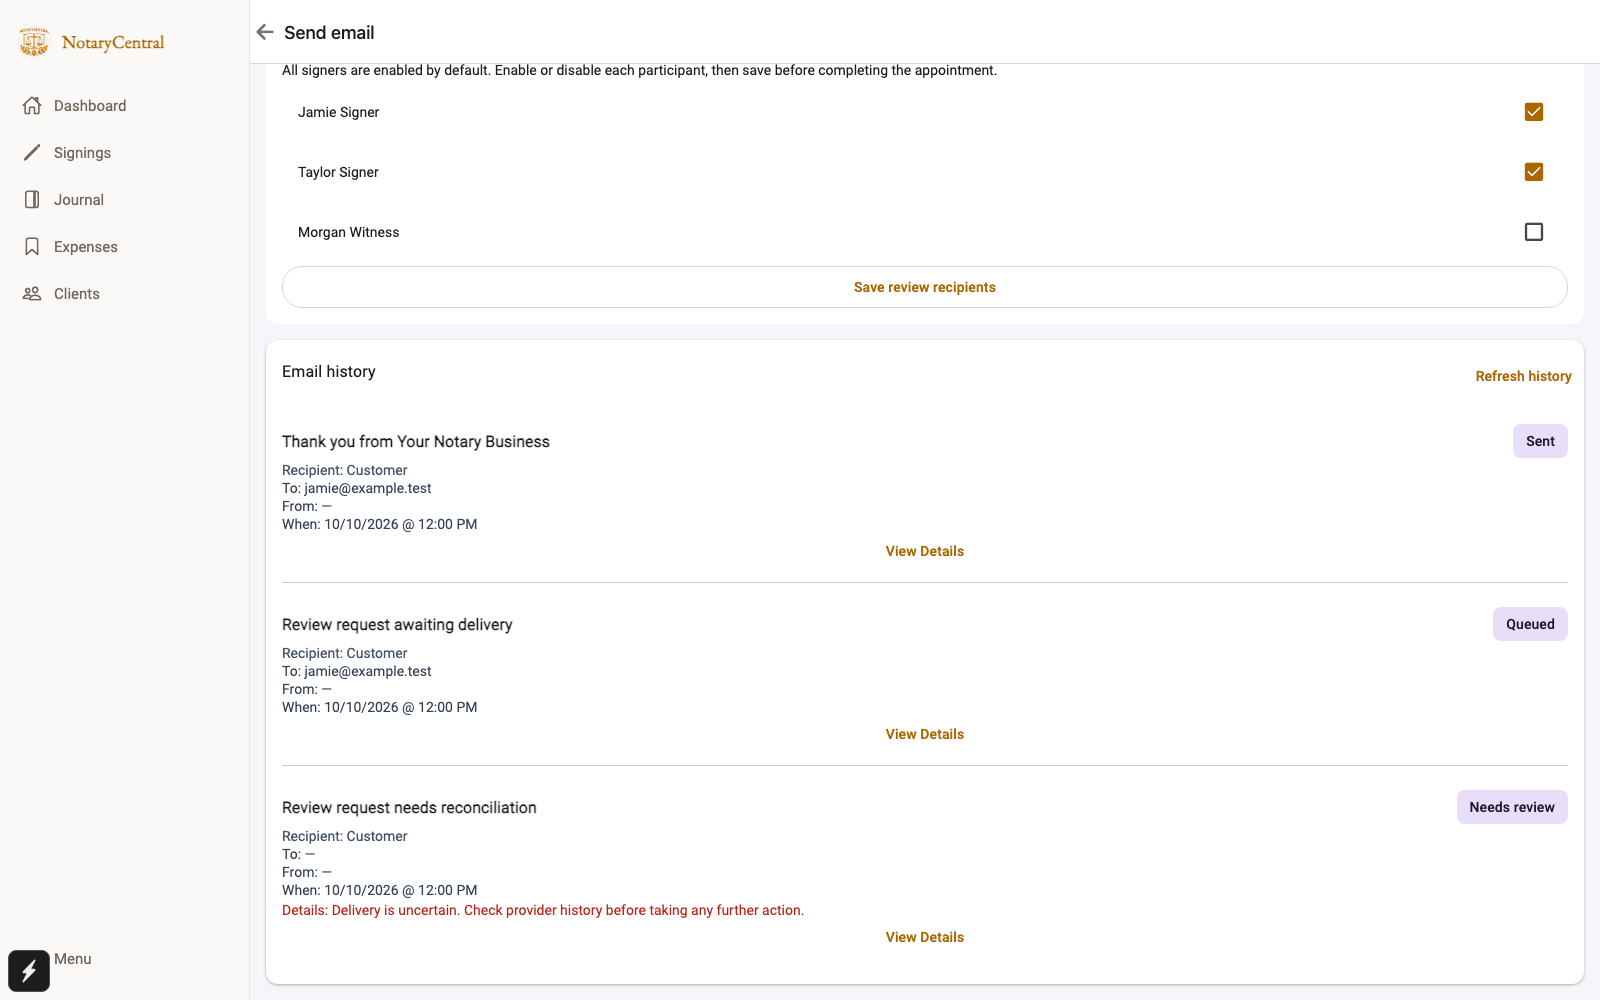Click the Jamie Signer name

tap(338, 112)
